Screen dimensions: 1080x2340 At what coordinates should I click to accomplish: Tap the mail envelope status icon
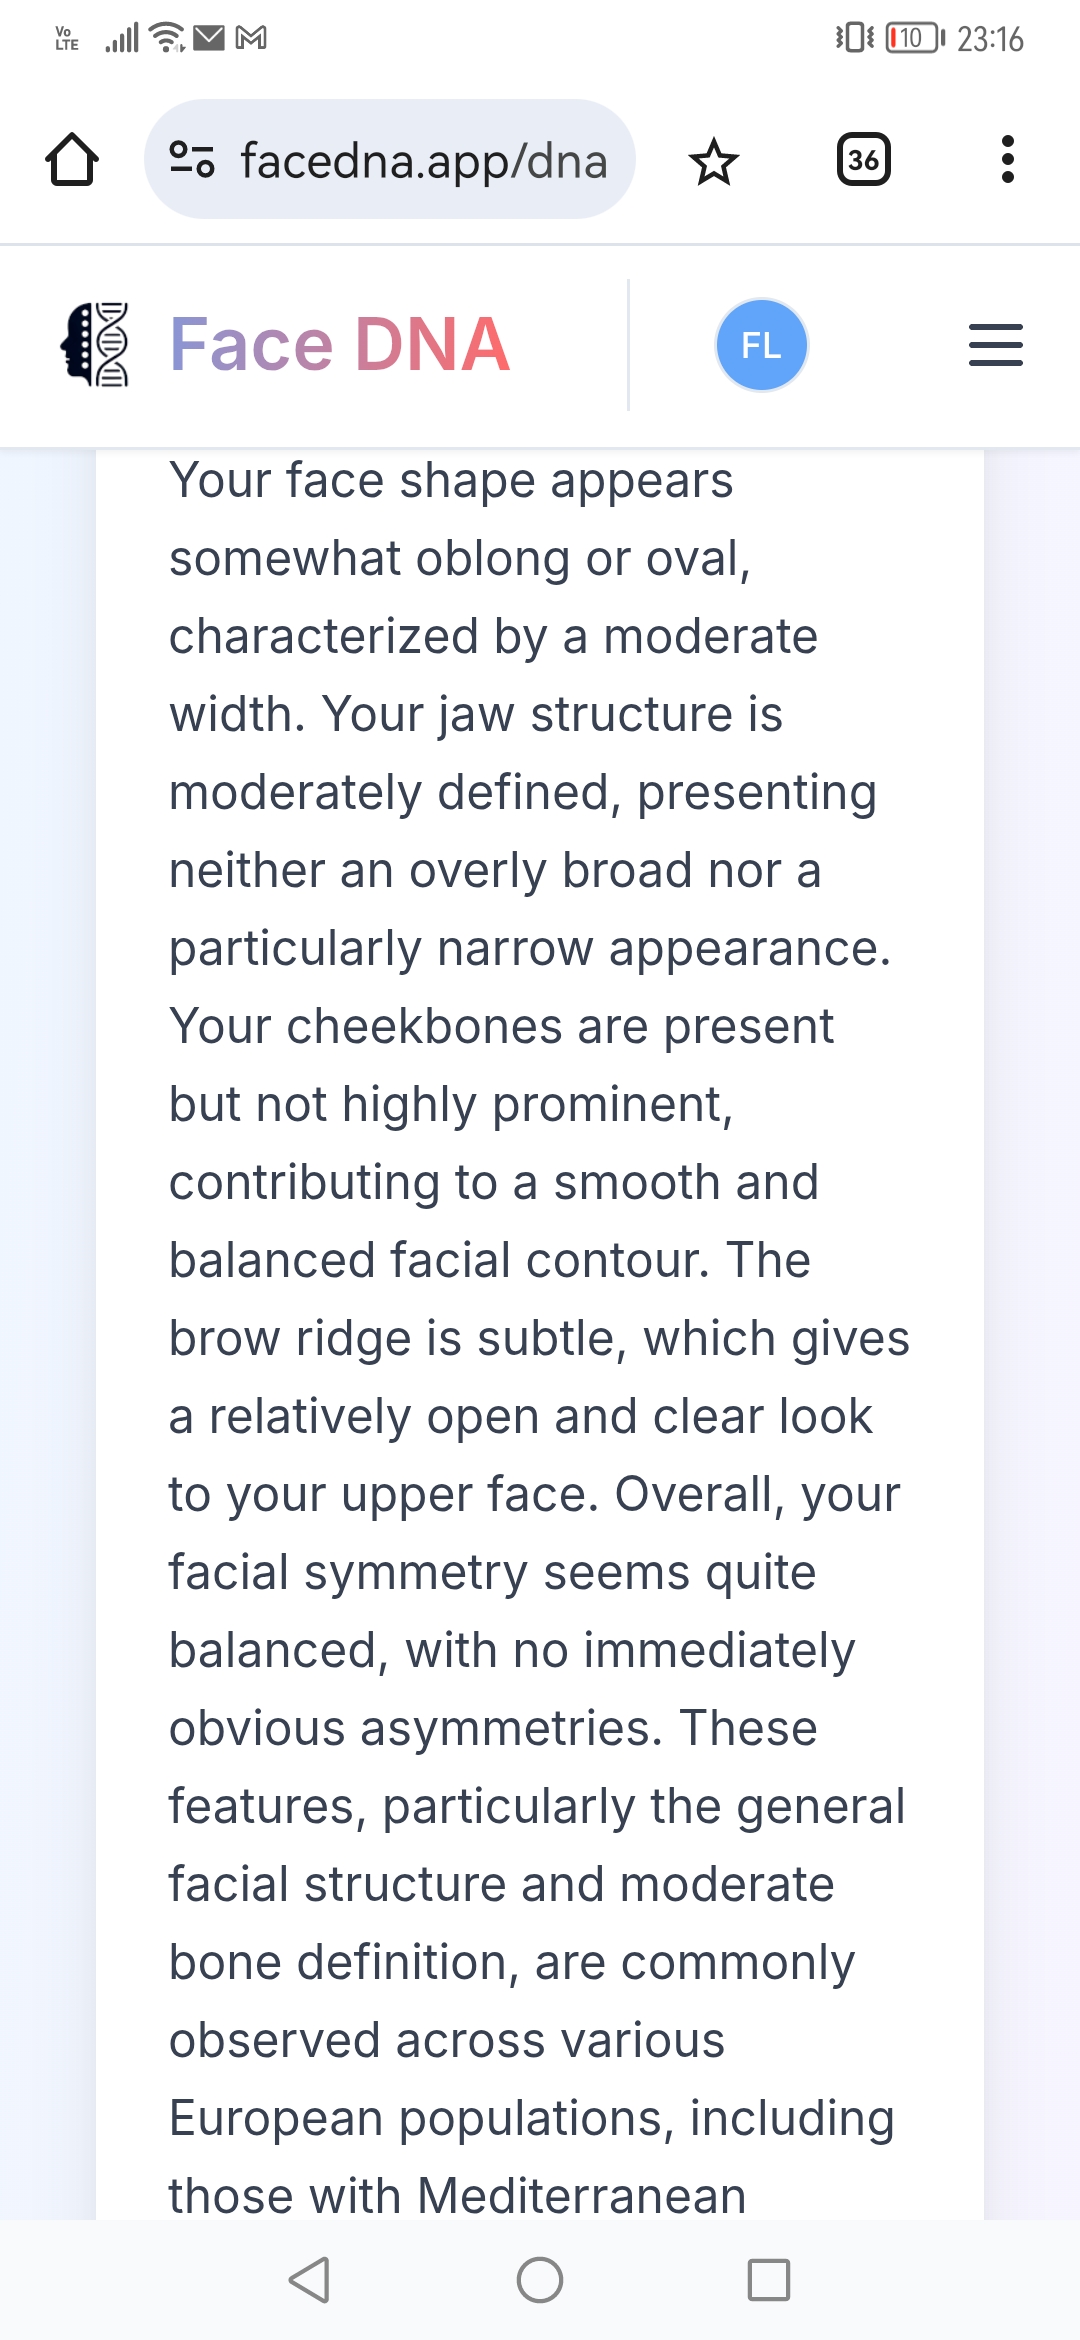(209, 38)
